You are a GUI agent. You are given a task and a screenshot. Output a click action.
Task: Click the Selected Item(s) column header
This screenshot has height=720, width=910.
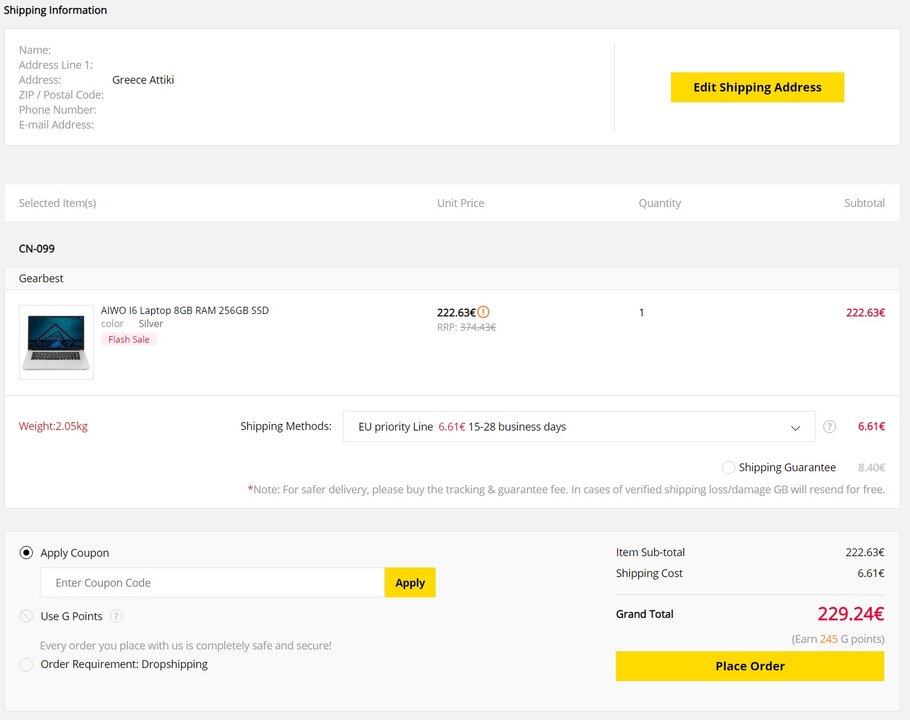(57, 203)
